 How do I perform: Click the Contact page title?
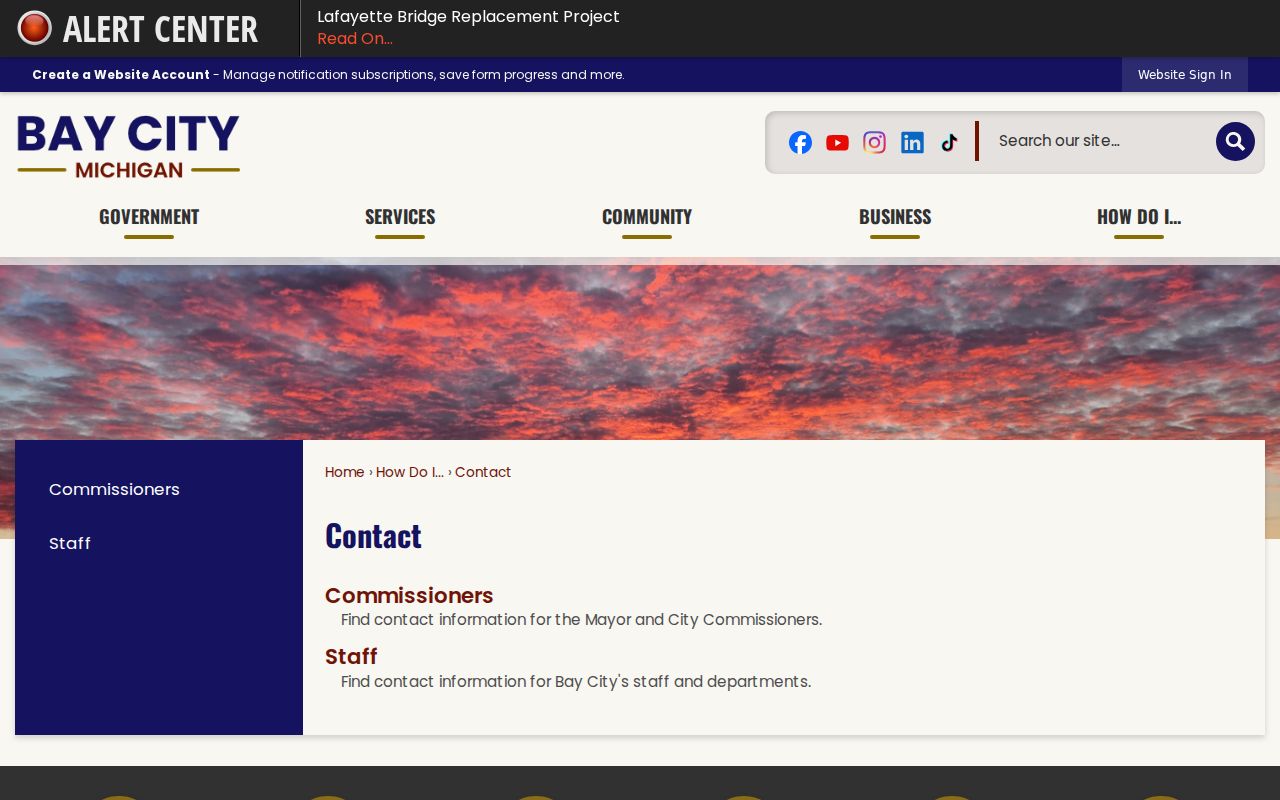pyautogui.click(x=373, y=536)
